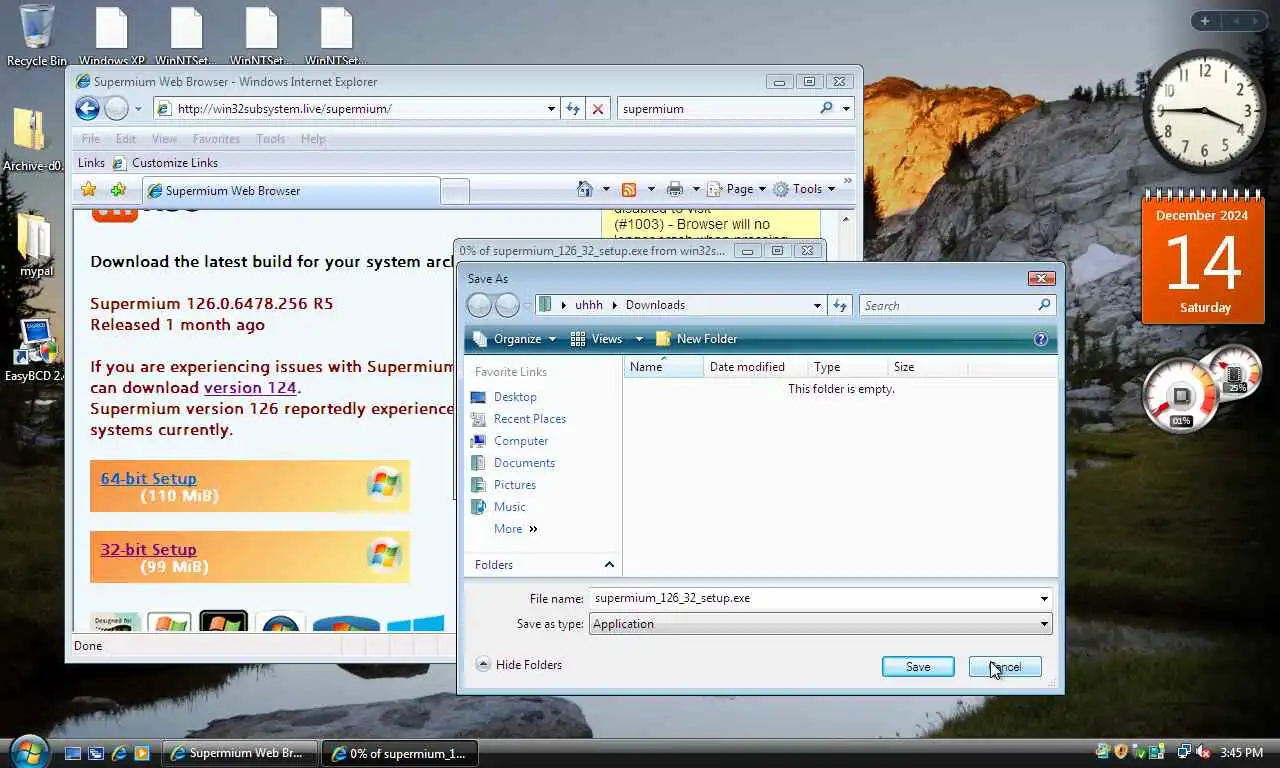Click the Cancel button
This screenshot has width=1280, height=768.
point(1005,667)
